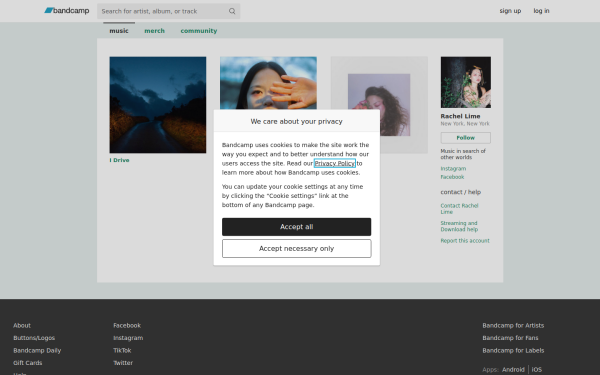Click Report this account

tap(465, 241)
